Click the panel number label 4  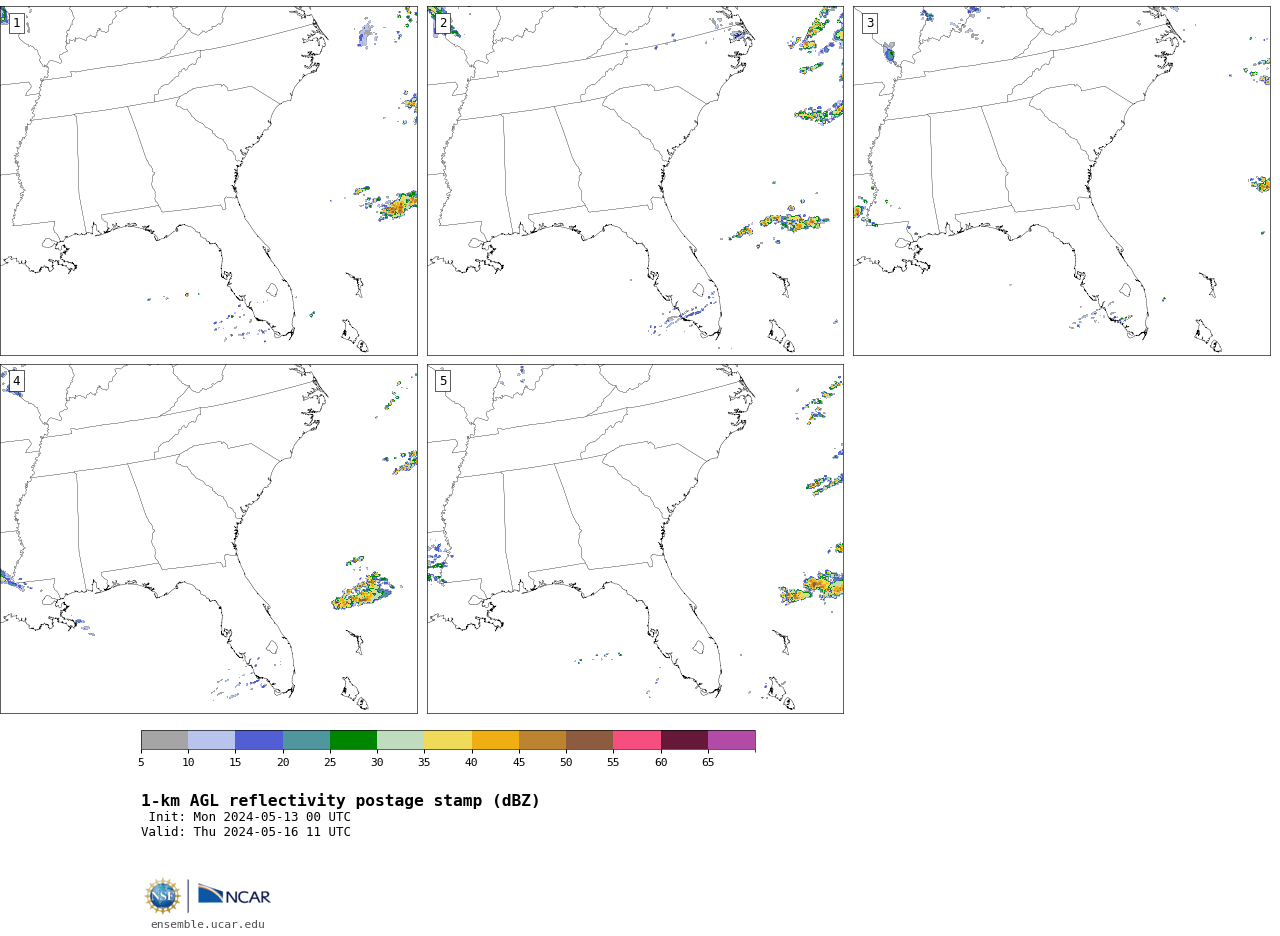pyautogui.click(x=16, y=381)
